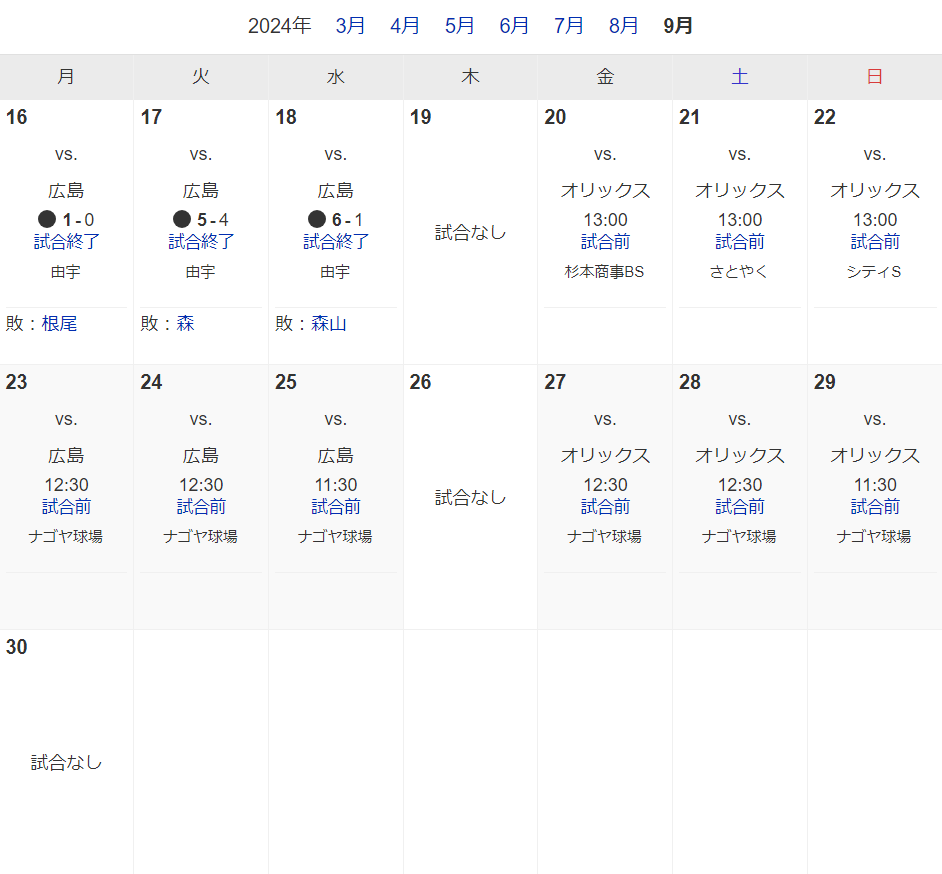Click the loss mark beside score 5-4
This screenshot has height=874, width=942.
(x=182, y=219)
